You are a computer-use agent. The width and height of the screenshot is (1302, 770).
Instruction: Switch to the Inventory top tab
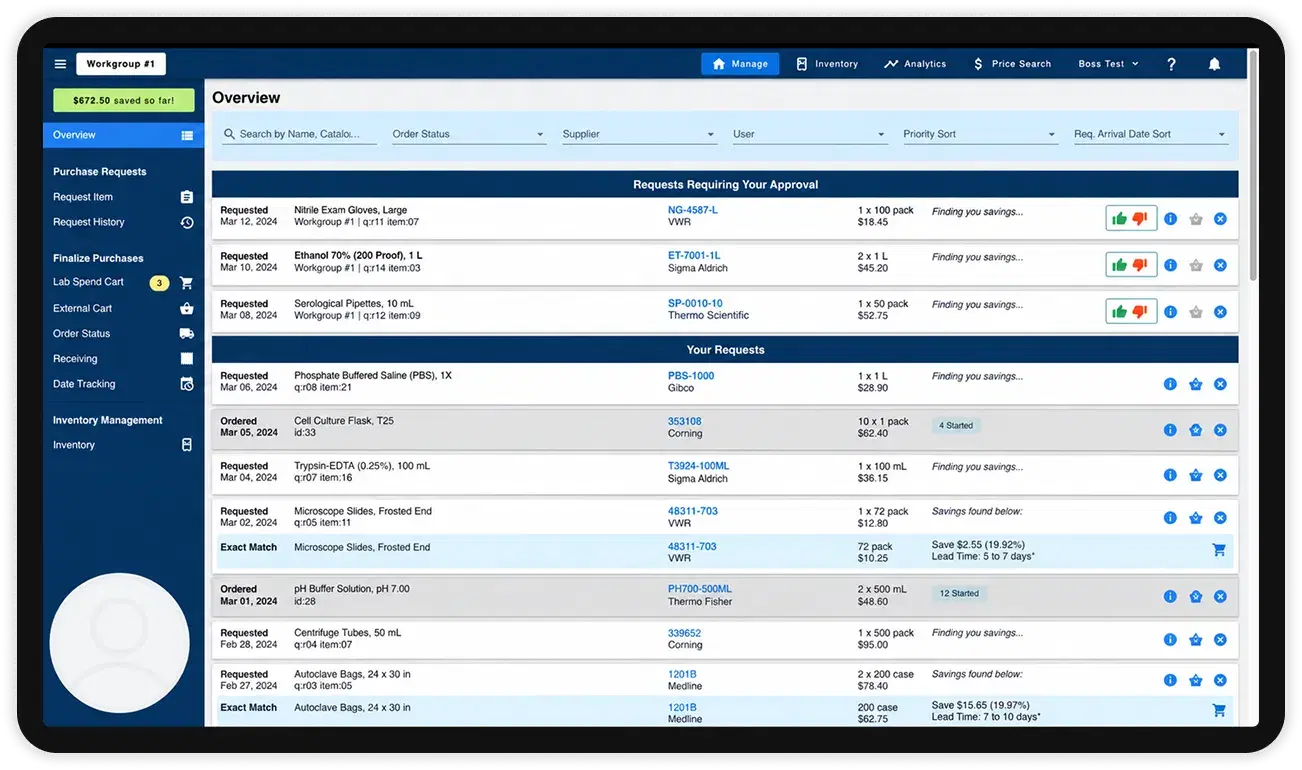[827, 64]
